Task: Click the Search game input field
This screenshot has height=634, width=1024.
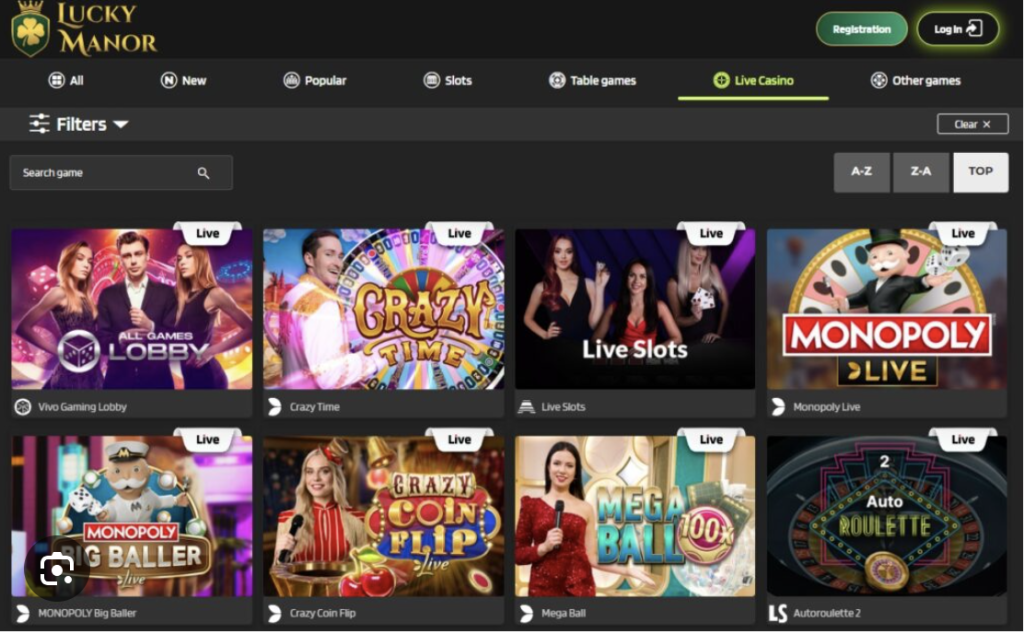Action: (121, 173)
